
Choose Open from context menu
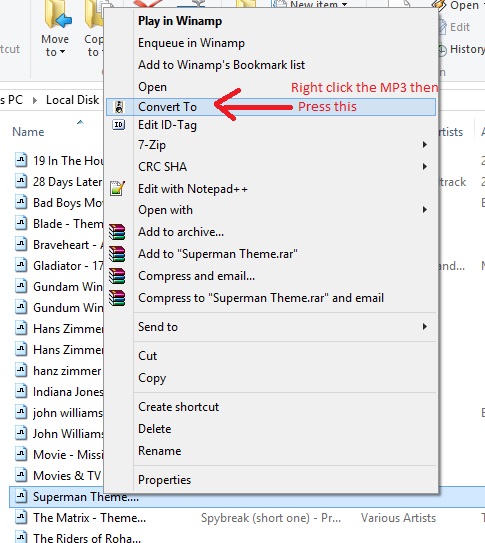[152, 87]
